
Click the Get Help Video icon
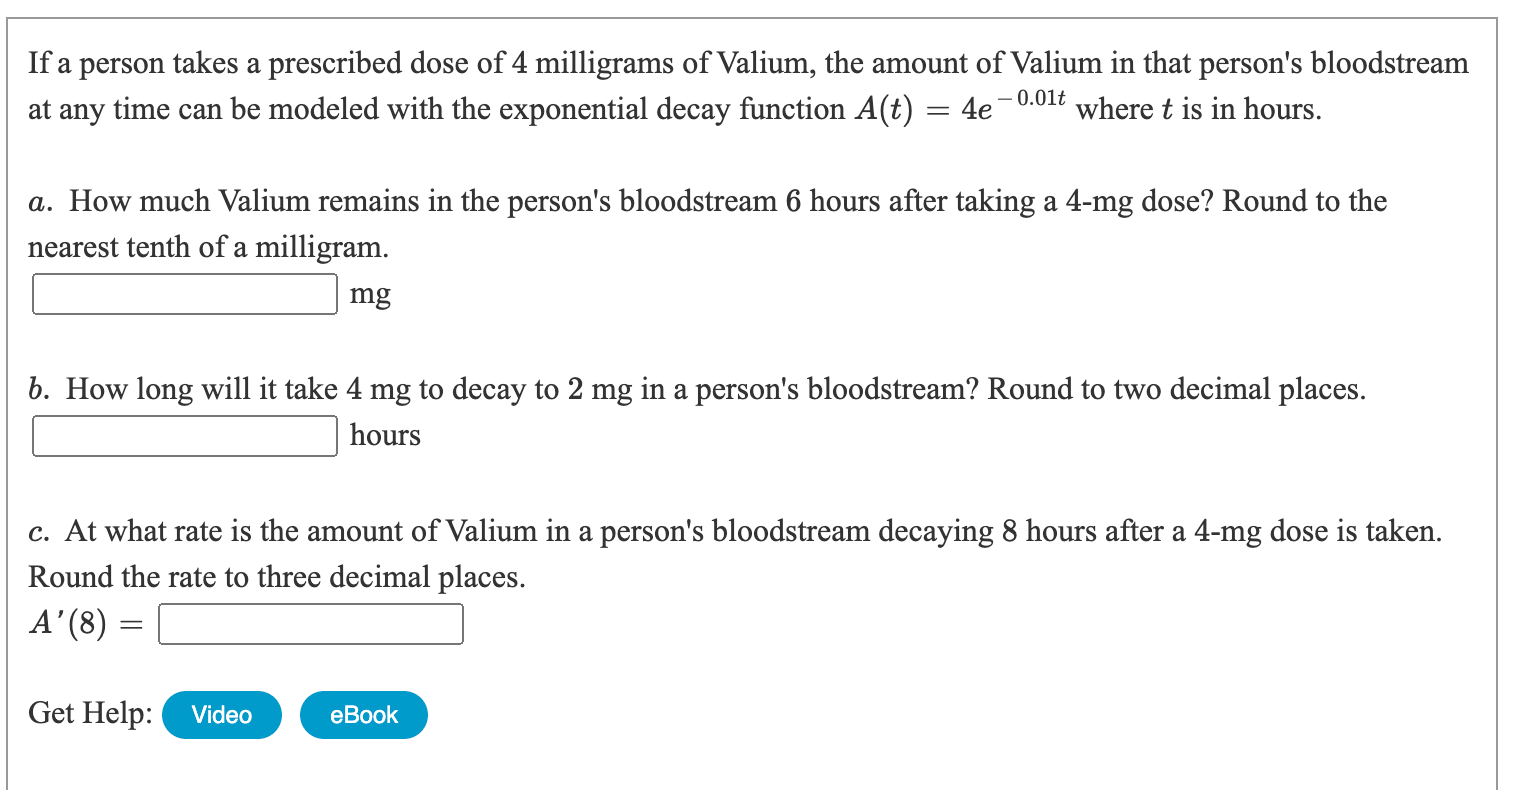pos(221,714)
